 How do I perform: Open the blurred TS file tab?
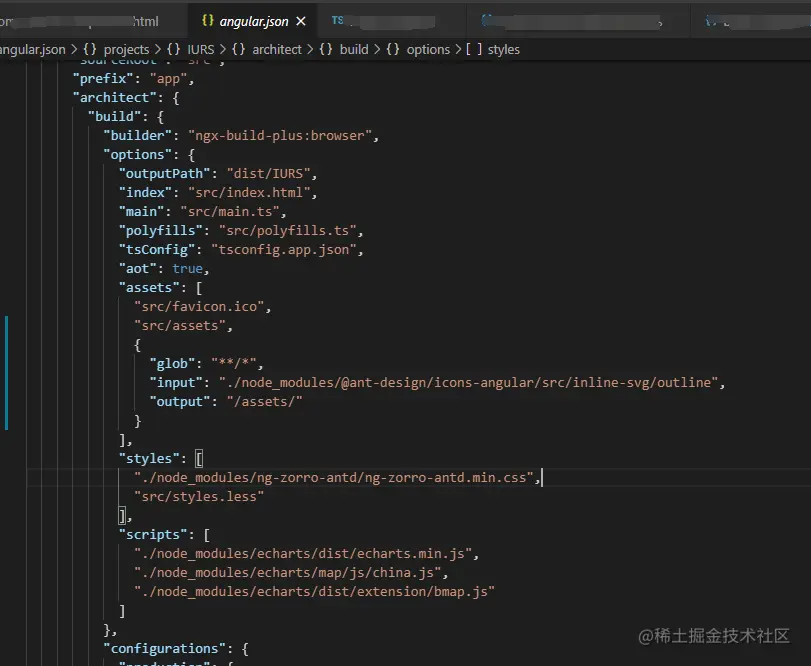[391, 21]
